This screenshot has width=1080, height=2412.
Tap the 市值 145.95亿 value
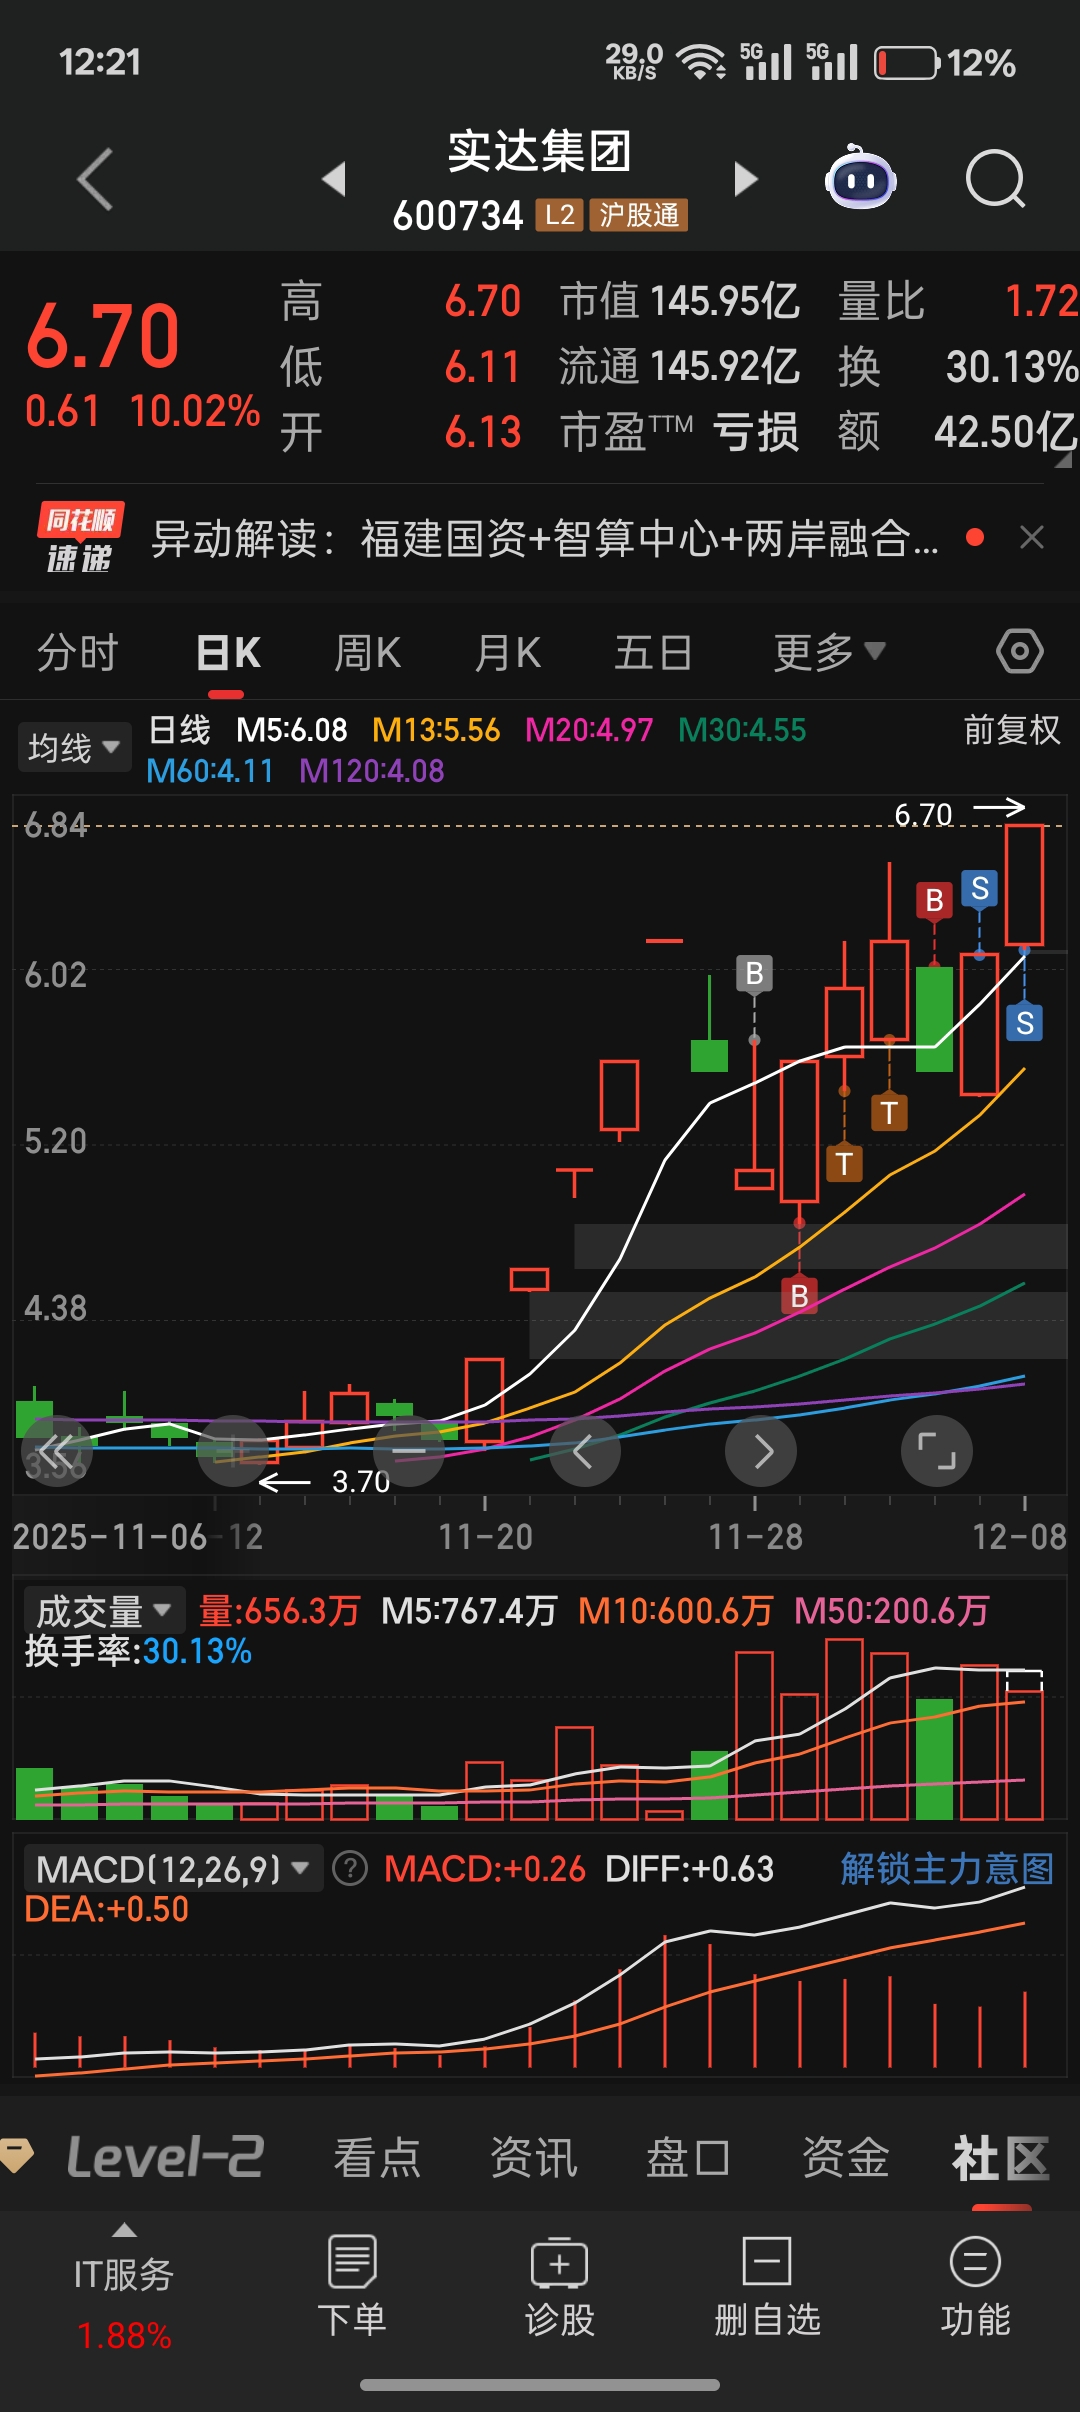point(679,301)
